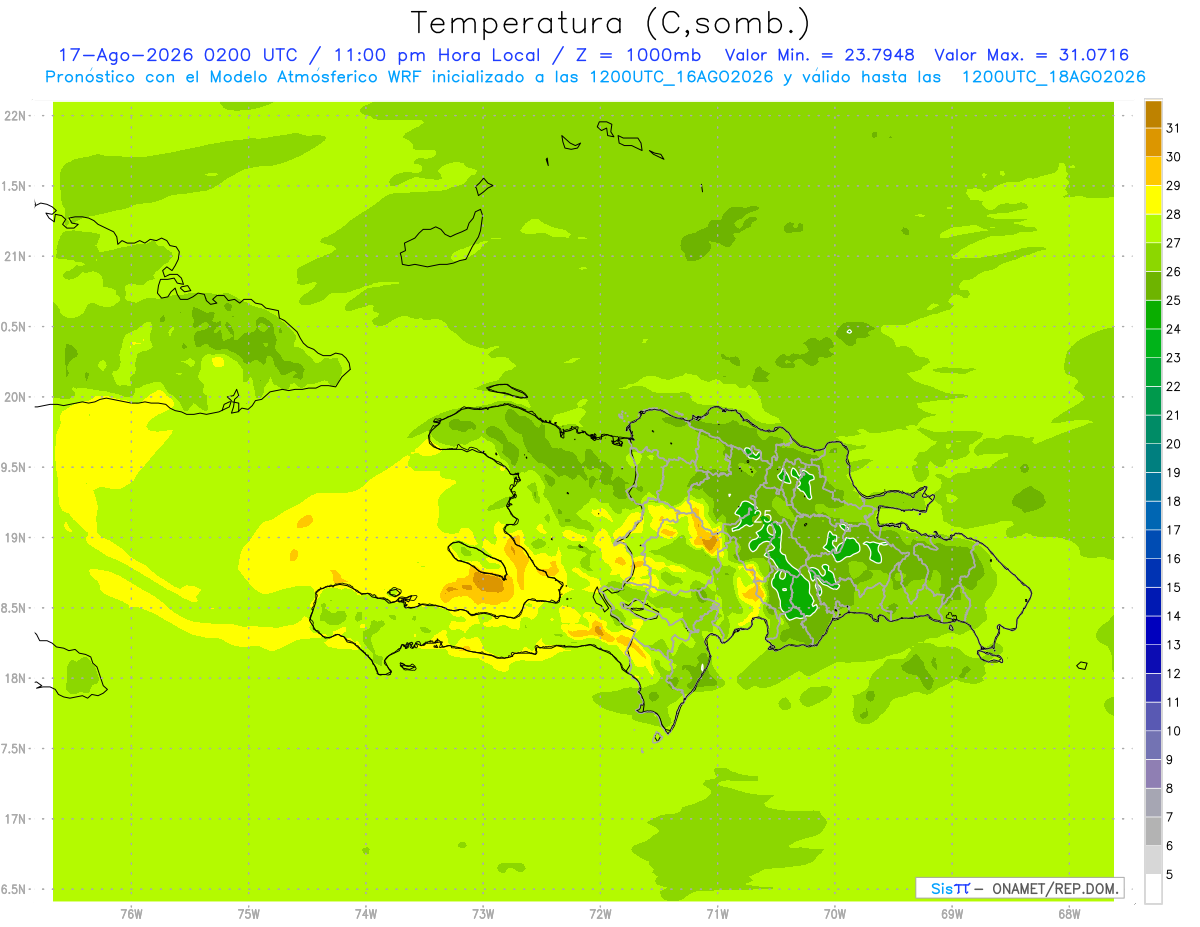Click the legend value label '10'
The height and width of the screenshot is (927, 1200).
(x=1173, y=731)
